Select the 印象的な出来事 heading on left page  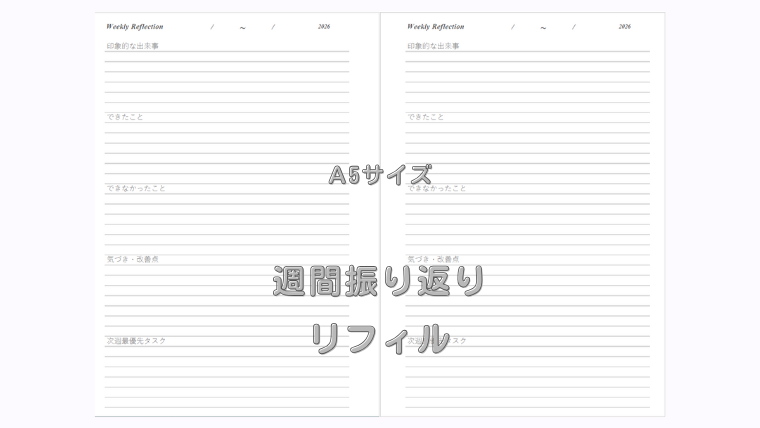pos(133,46)
